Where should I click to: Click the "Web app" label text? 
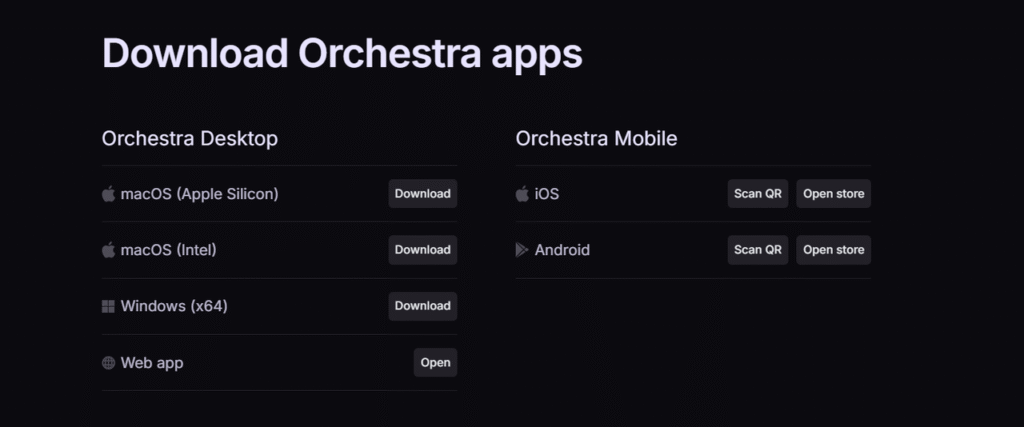pyautogui.click(x=152, y=363)
